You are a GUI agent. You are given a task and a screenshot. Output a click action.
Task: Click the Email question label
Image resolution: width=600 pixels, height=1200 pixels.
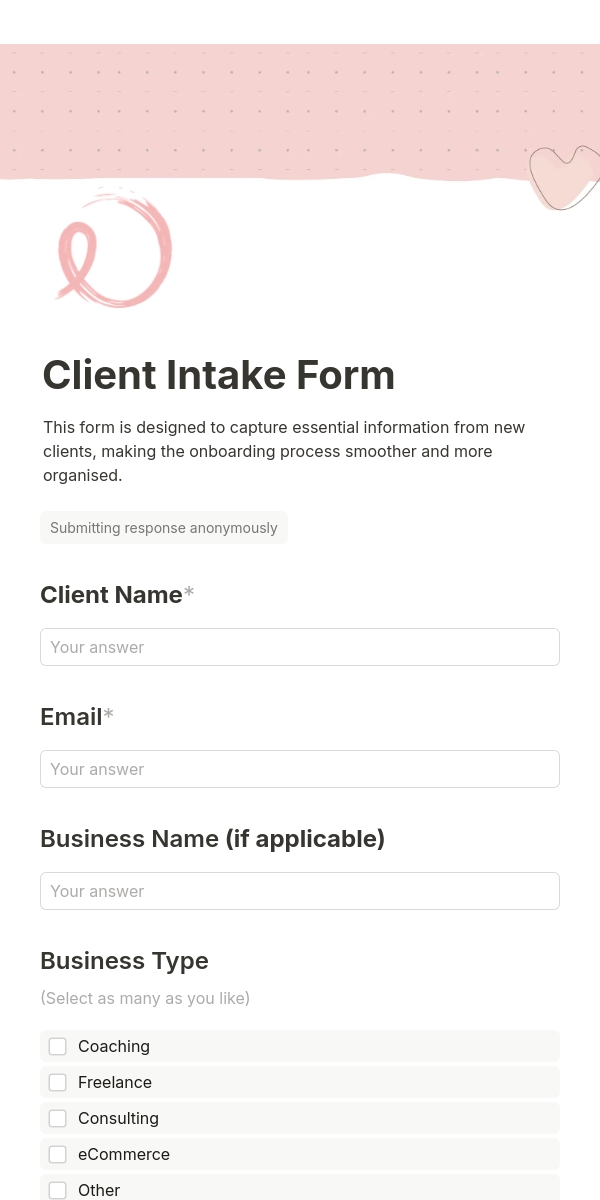(71, 717)
